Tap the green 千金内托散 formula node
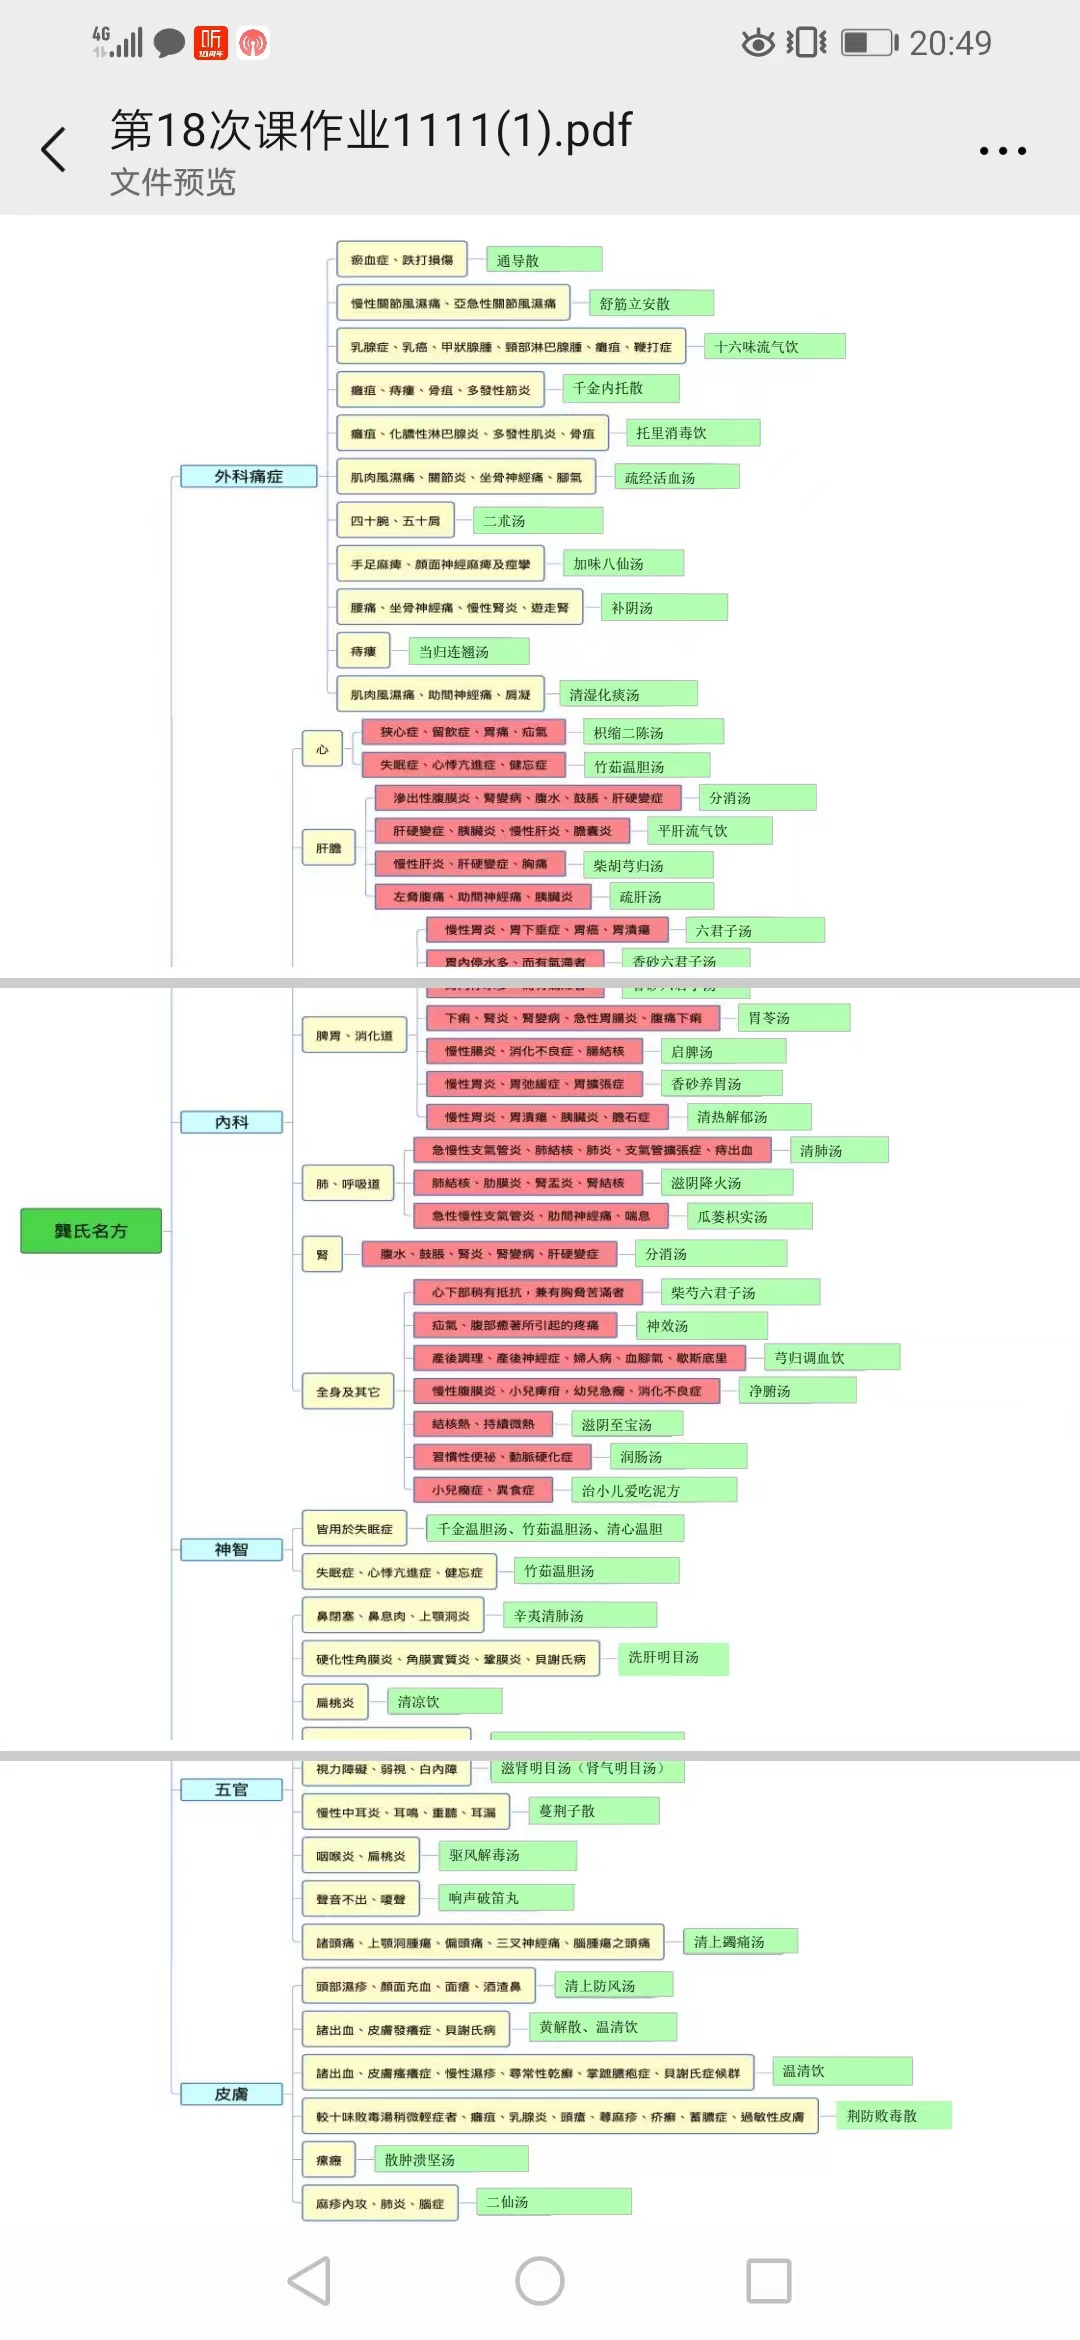 621,388
